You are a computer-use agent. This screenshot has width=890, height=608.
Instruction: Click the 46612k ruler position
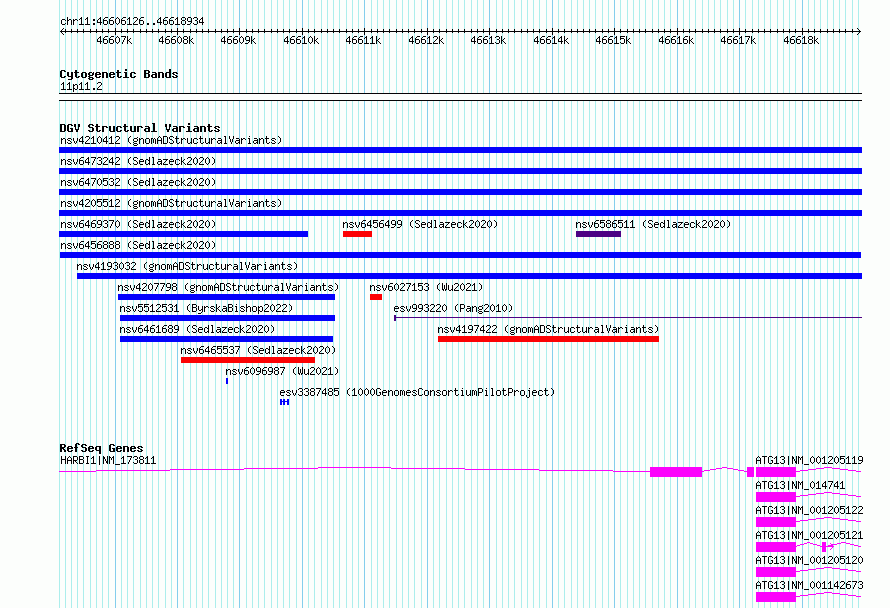(426, 41)
